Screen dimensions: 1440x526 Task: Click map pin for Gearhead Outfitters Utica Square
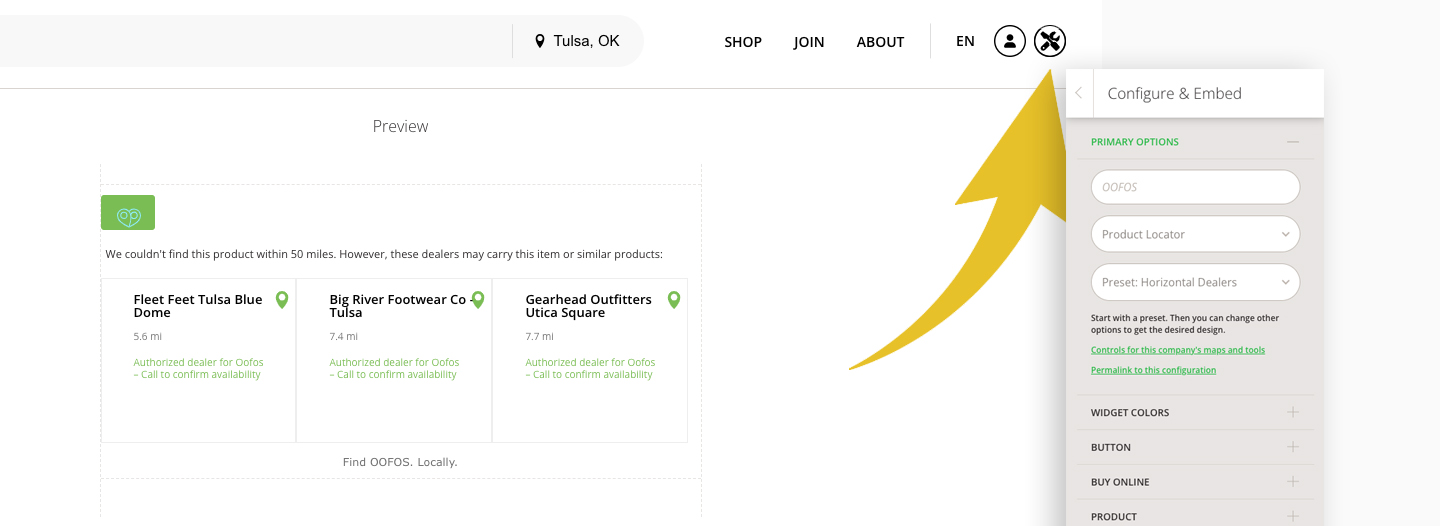(x=674, y=300)
